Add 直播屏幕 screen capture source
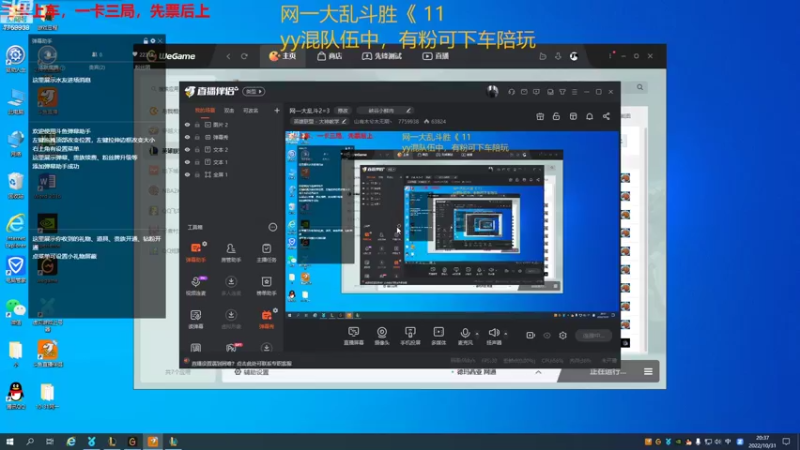Screen dimensions: 800x450 354,336
